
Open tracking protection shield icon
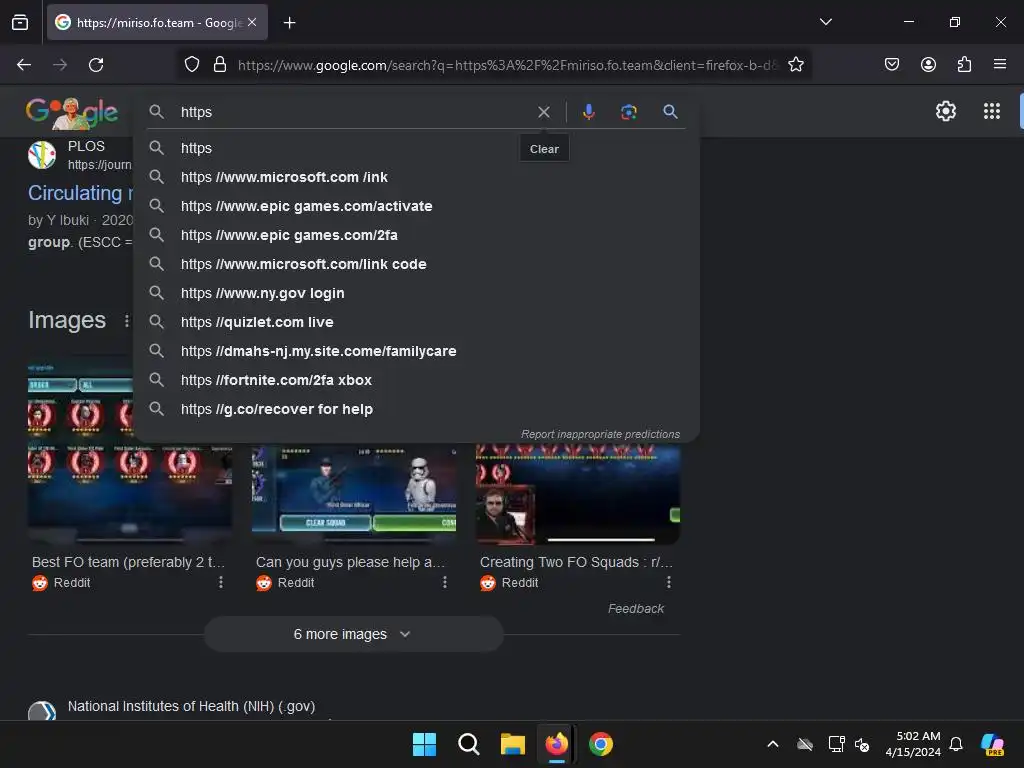(x=191, y=65)
